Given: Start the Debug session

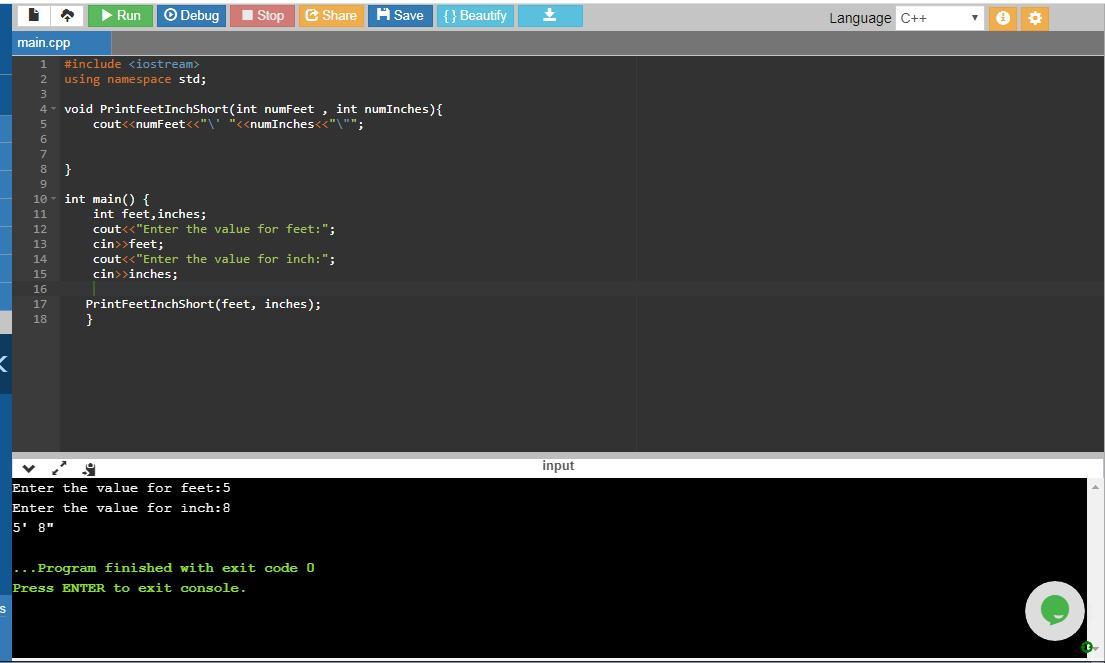Looking at the screenshot, I should (191, 15).
